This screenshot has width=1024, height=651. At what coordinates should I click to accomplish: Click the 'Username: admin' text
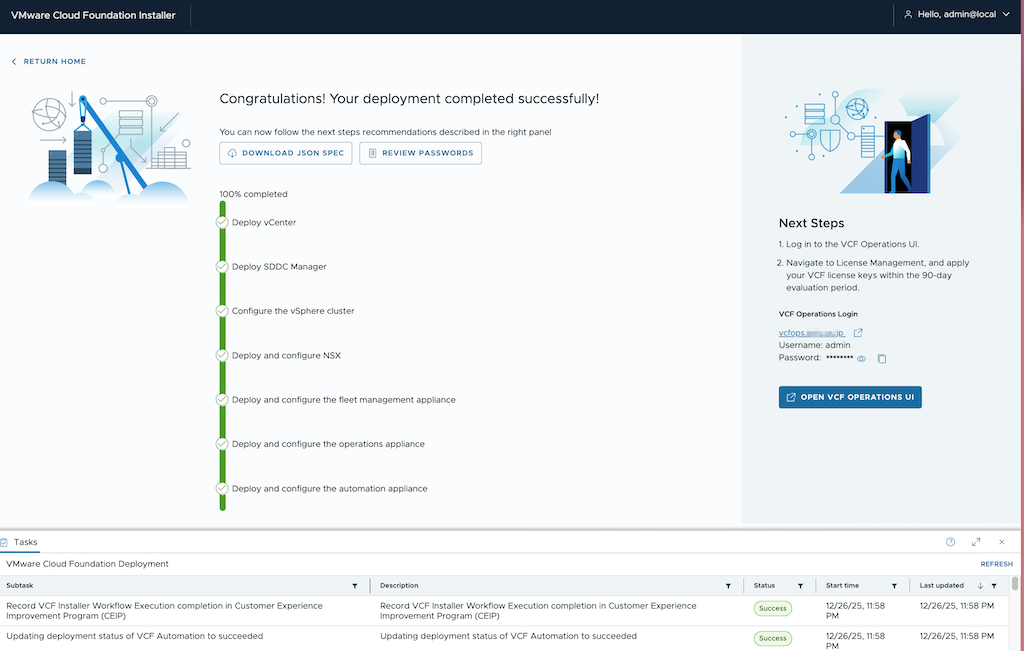click(x=814, y=345)
